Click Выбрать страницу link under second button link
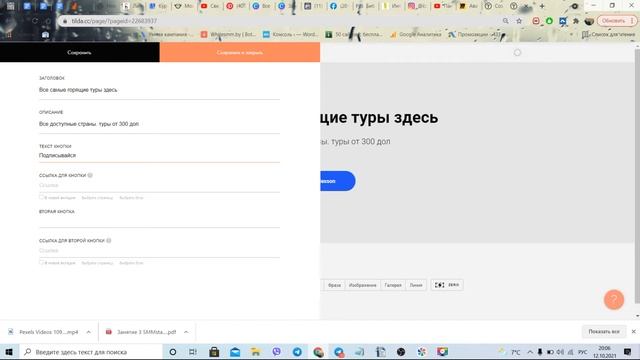640x360 pixels. 97,263
